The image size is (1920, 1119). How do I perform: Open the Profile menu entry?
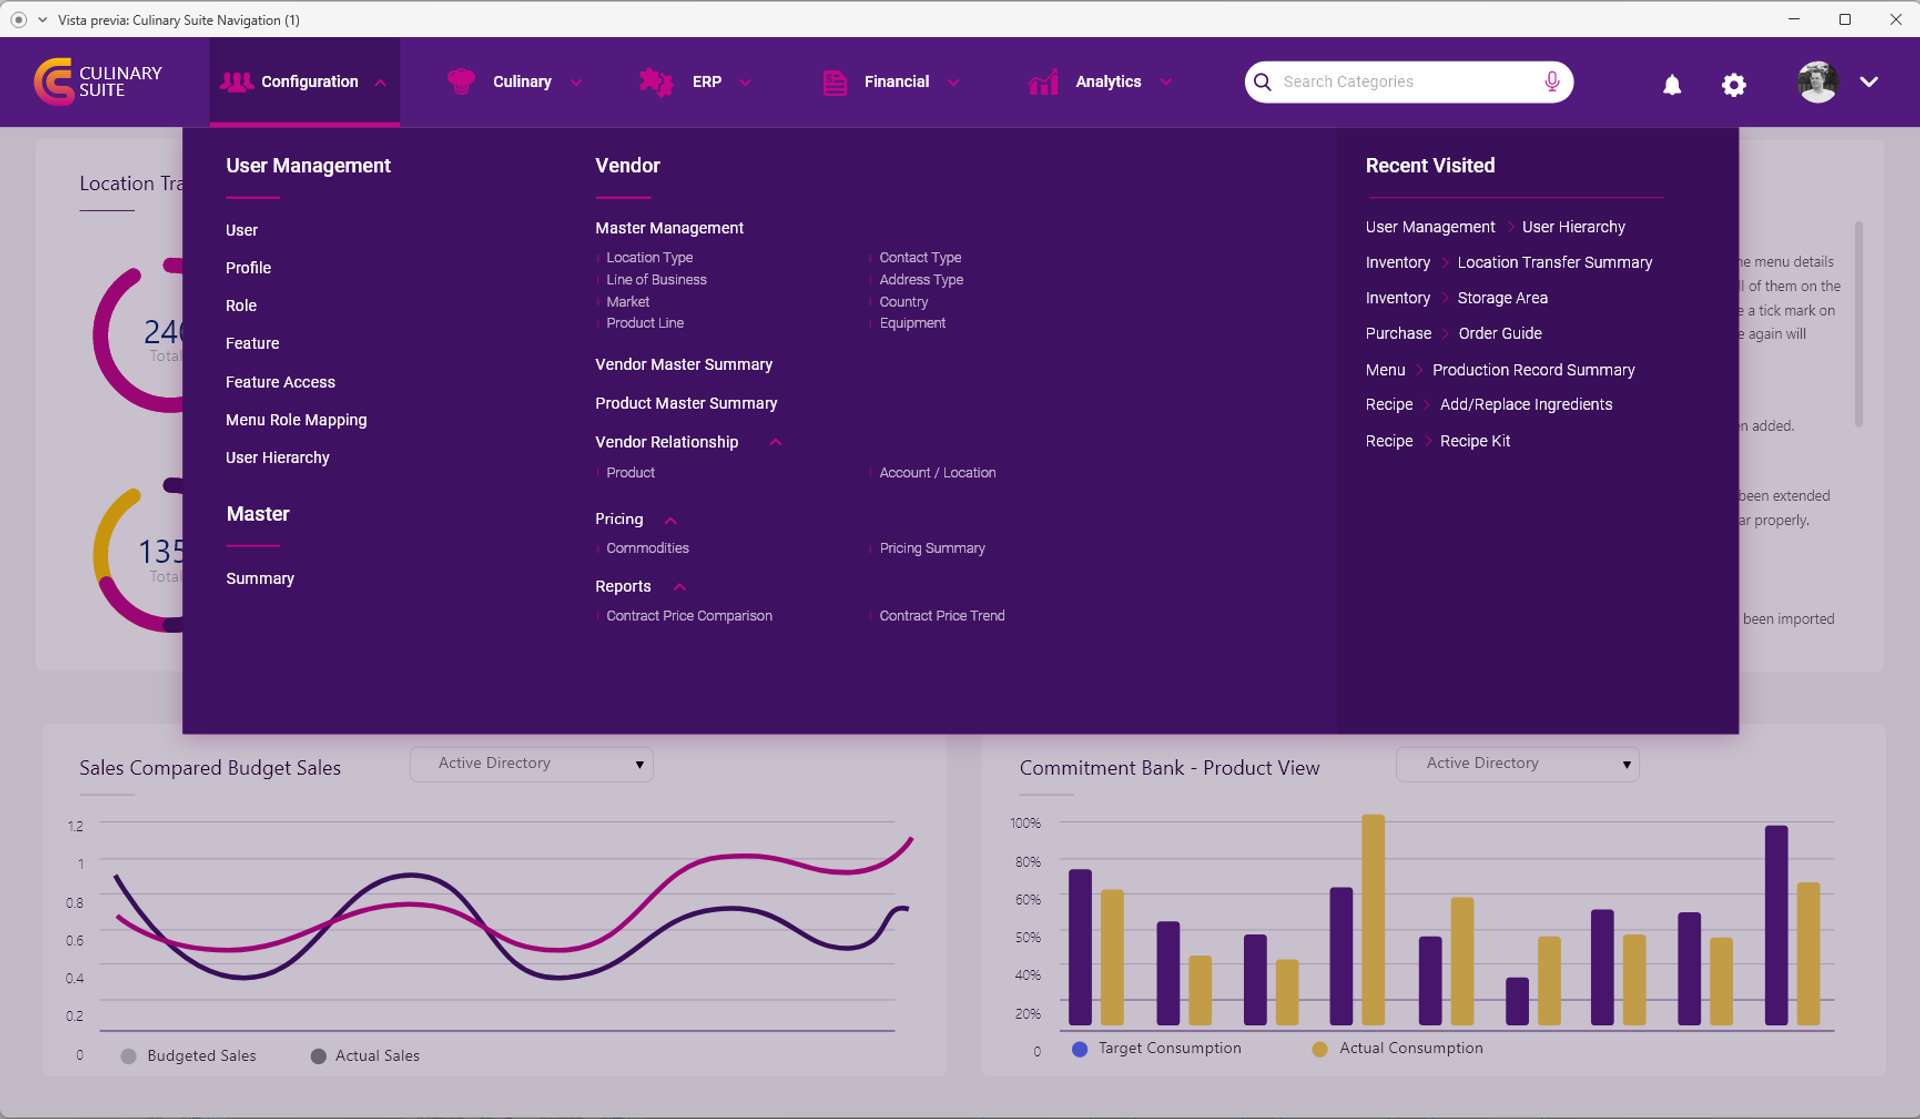point(248,268)
